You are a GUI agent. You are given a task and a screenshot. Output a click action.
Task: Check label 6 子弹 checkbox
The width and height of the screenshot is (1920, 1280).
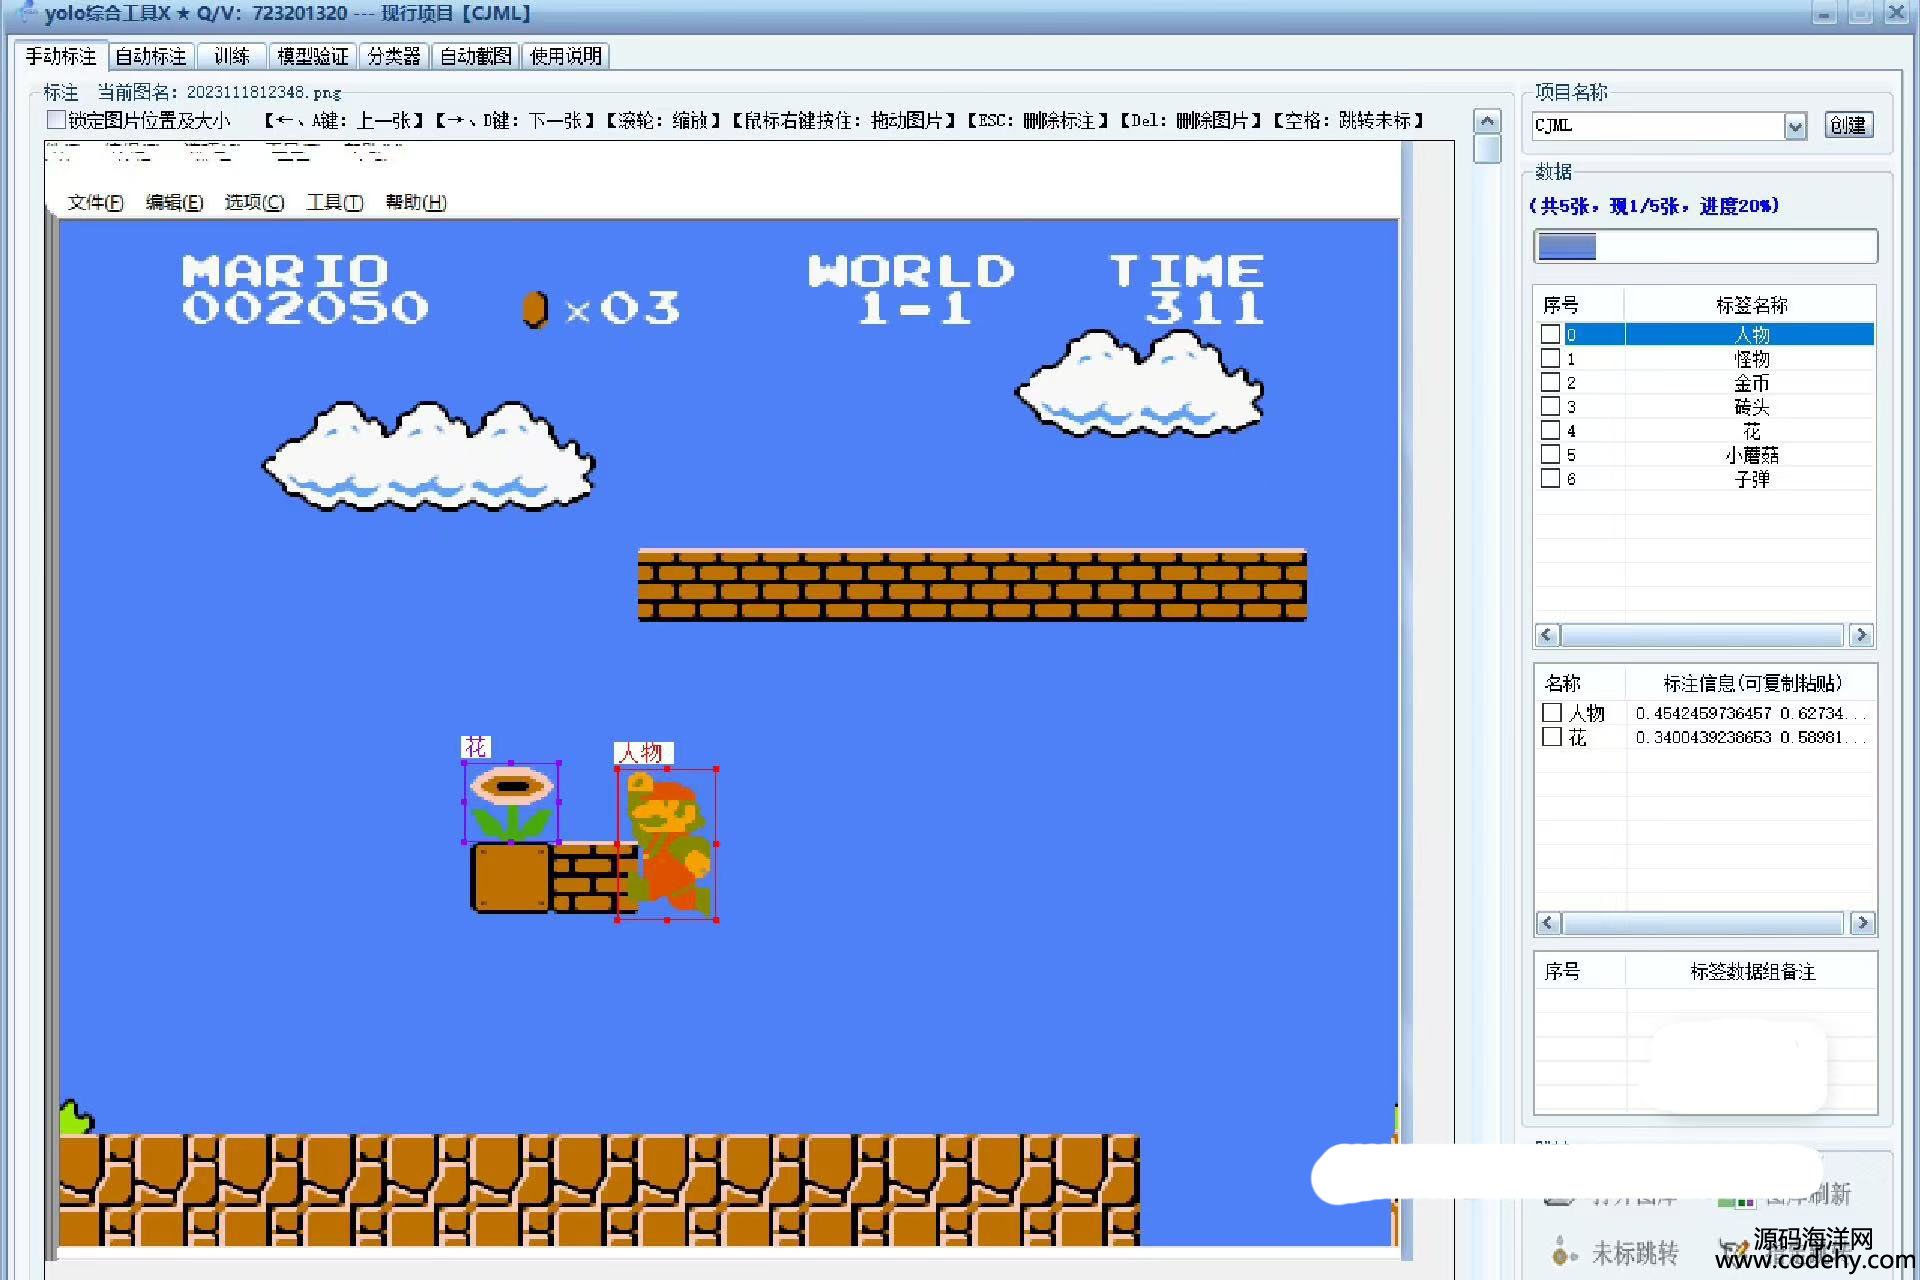(x=1550, y=478)
